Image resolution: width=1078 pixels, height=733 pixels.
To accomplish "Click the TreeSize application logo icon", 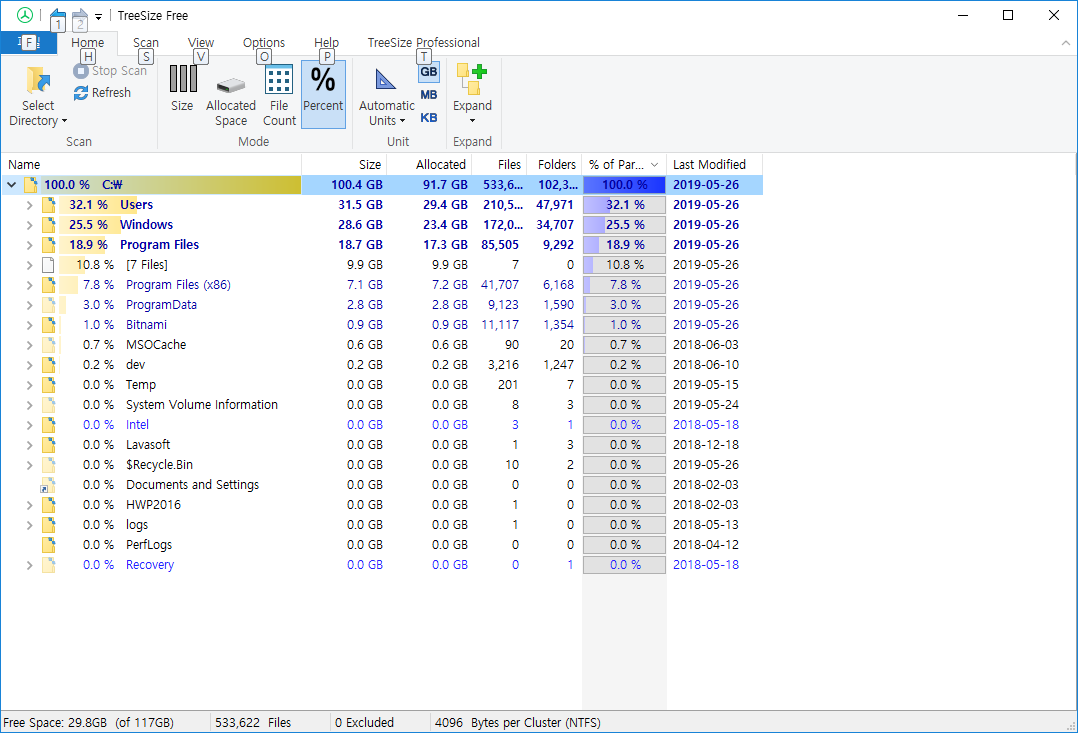I will click(x=25, y=15).
